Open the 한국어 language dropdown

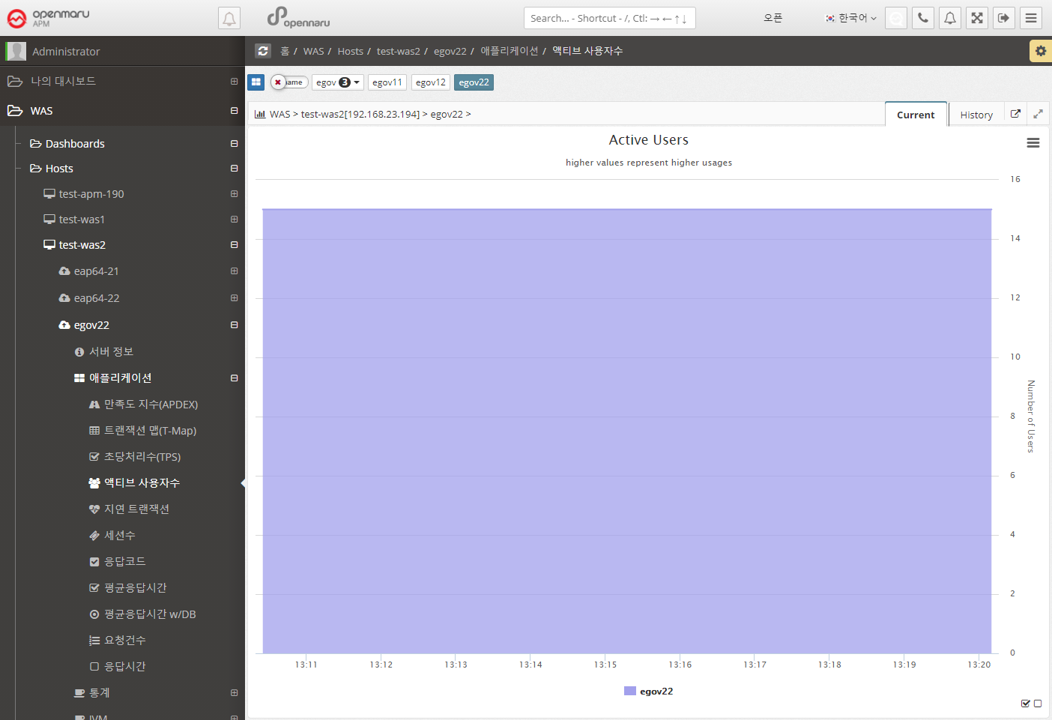851,18
